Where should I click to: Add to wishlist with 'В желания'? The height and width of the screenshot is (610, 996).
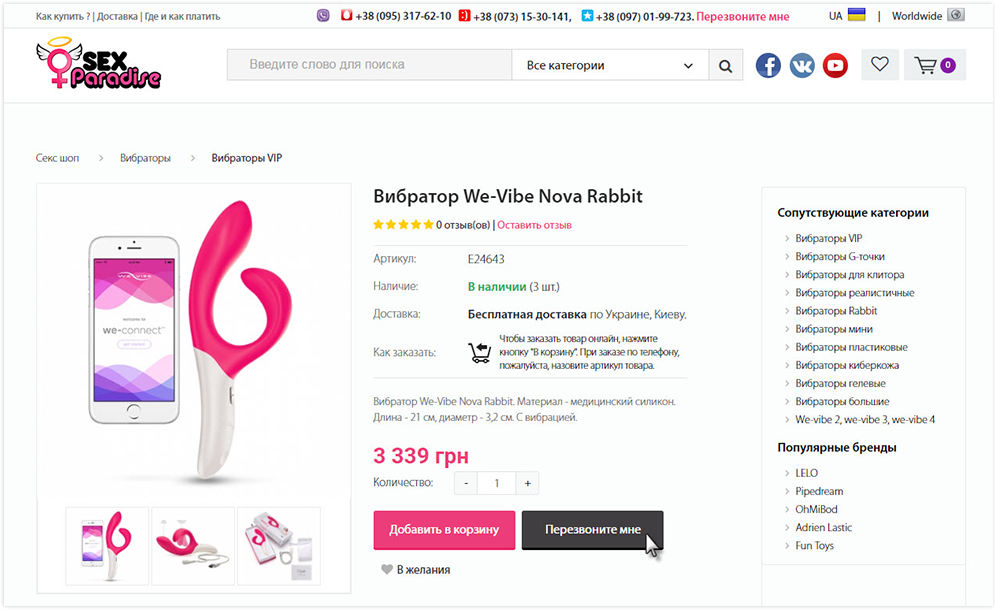(x=416, y=570)
